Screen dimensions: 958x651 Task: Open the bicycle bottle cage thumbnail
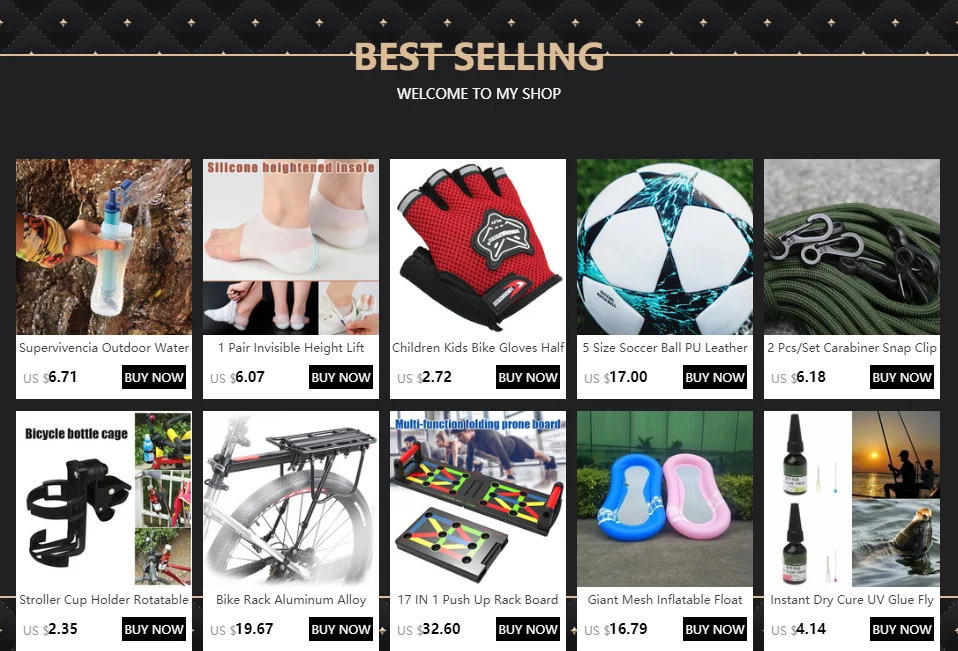(x=104, y=499)
